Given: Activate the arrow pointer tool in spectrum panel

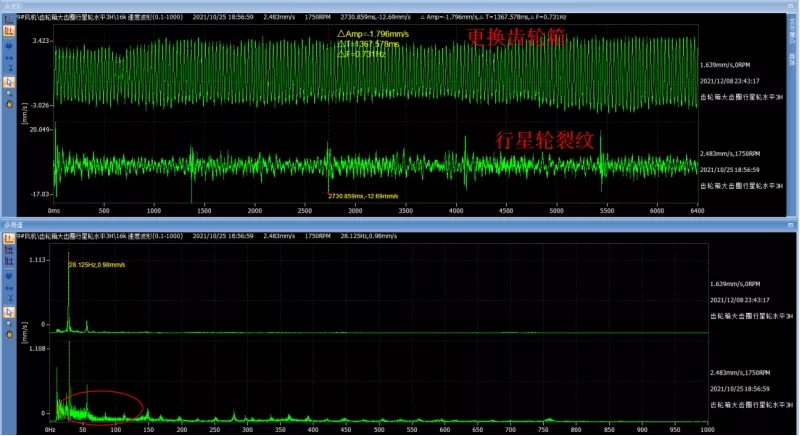Looking at the screenshot, I should click(9, 311).
